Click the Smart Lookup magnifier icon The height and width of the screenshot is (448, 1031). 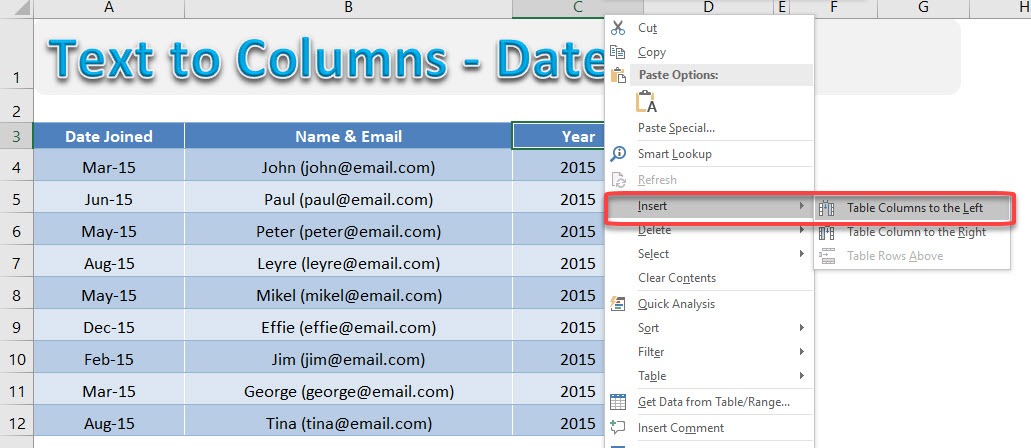point(618,154)
